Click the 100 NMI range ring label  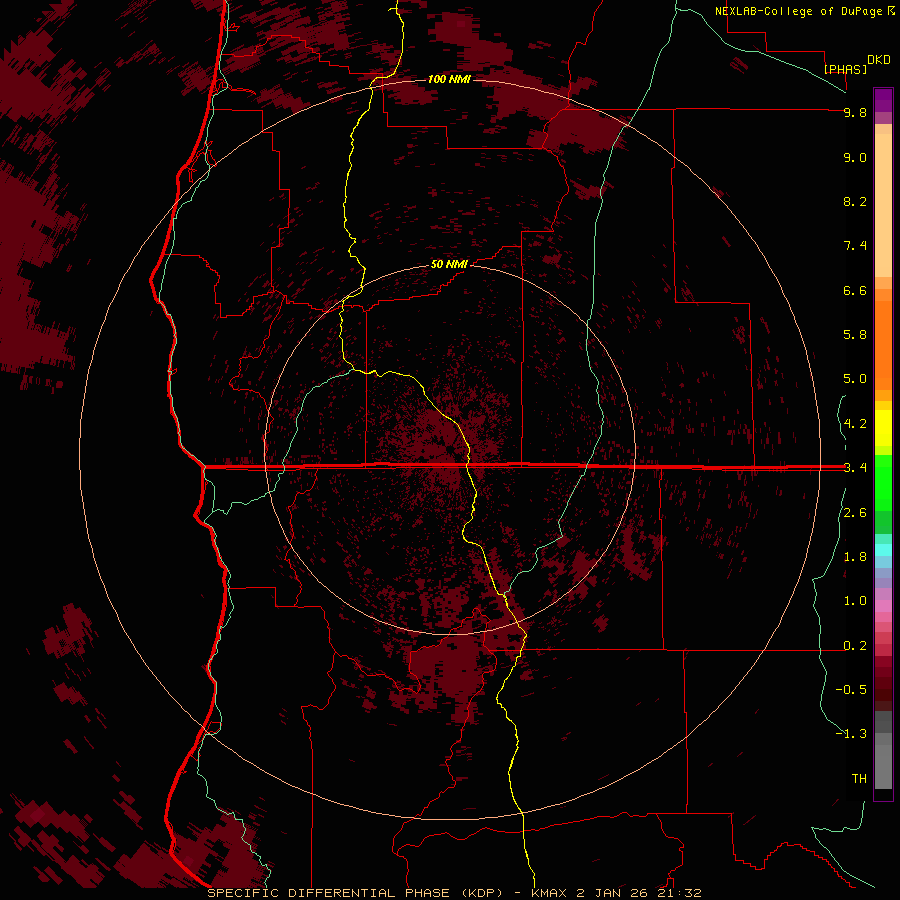pyautogui.click(x=449, y=79)
